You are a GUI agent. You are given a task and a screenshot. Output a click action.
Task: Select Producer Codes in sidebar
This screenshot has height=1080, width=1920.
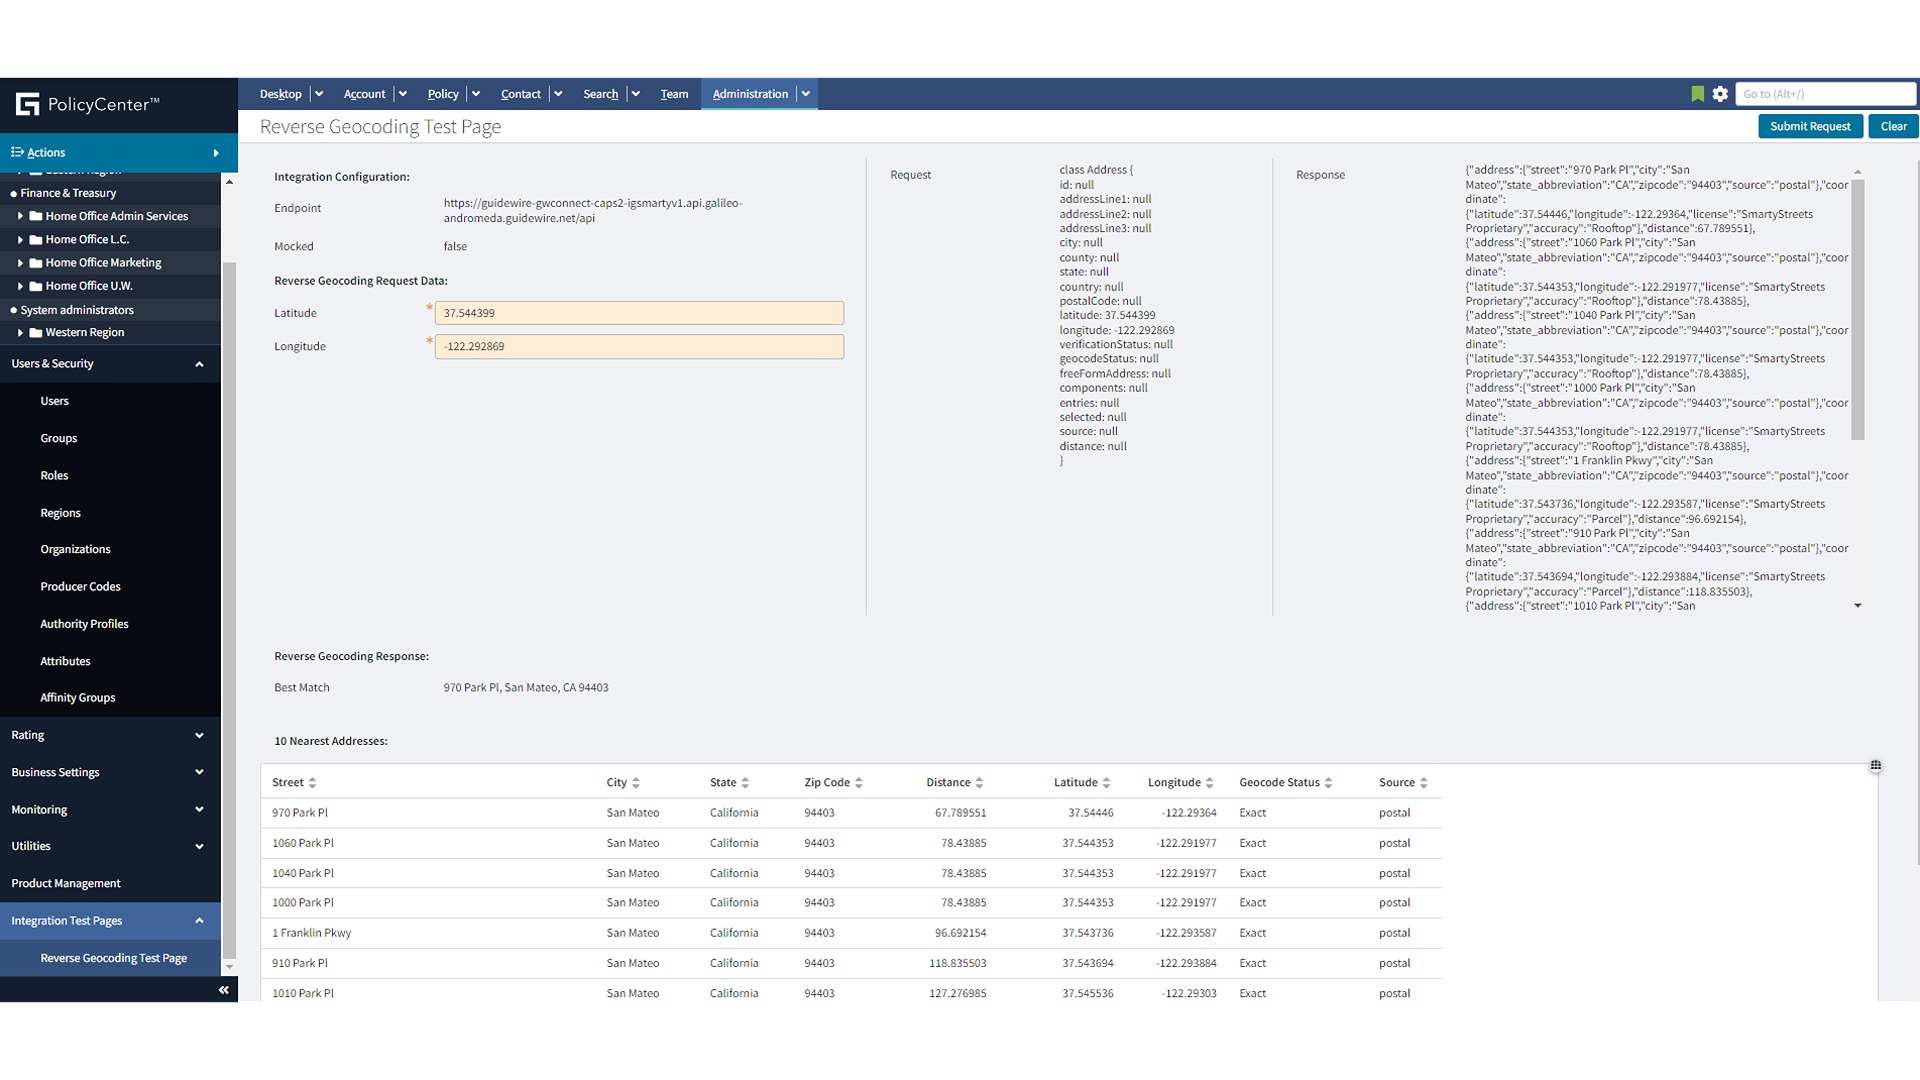click(x=80, y=587)
